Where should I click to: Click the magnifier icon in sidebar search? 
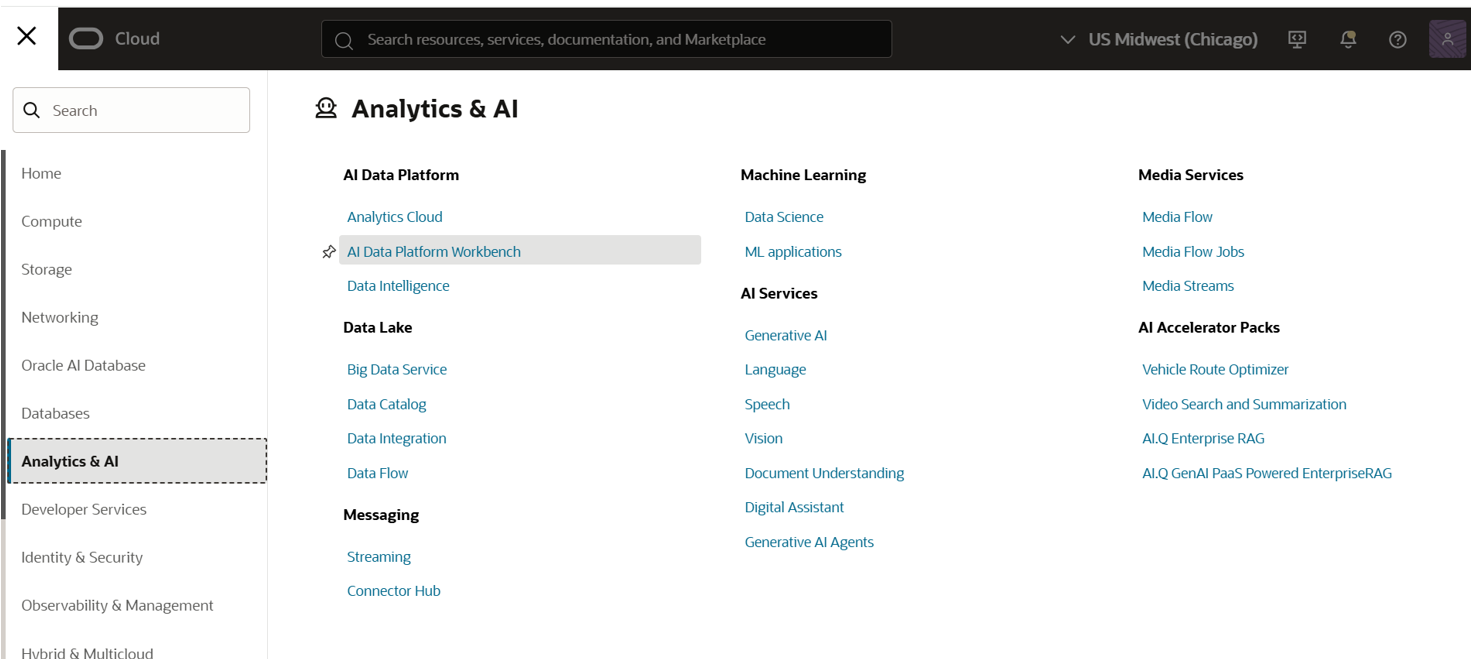point(32,111)
